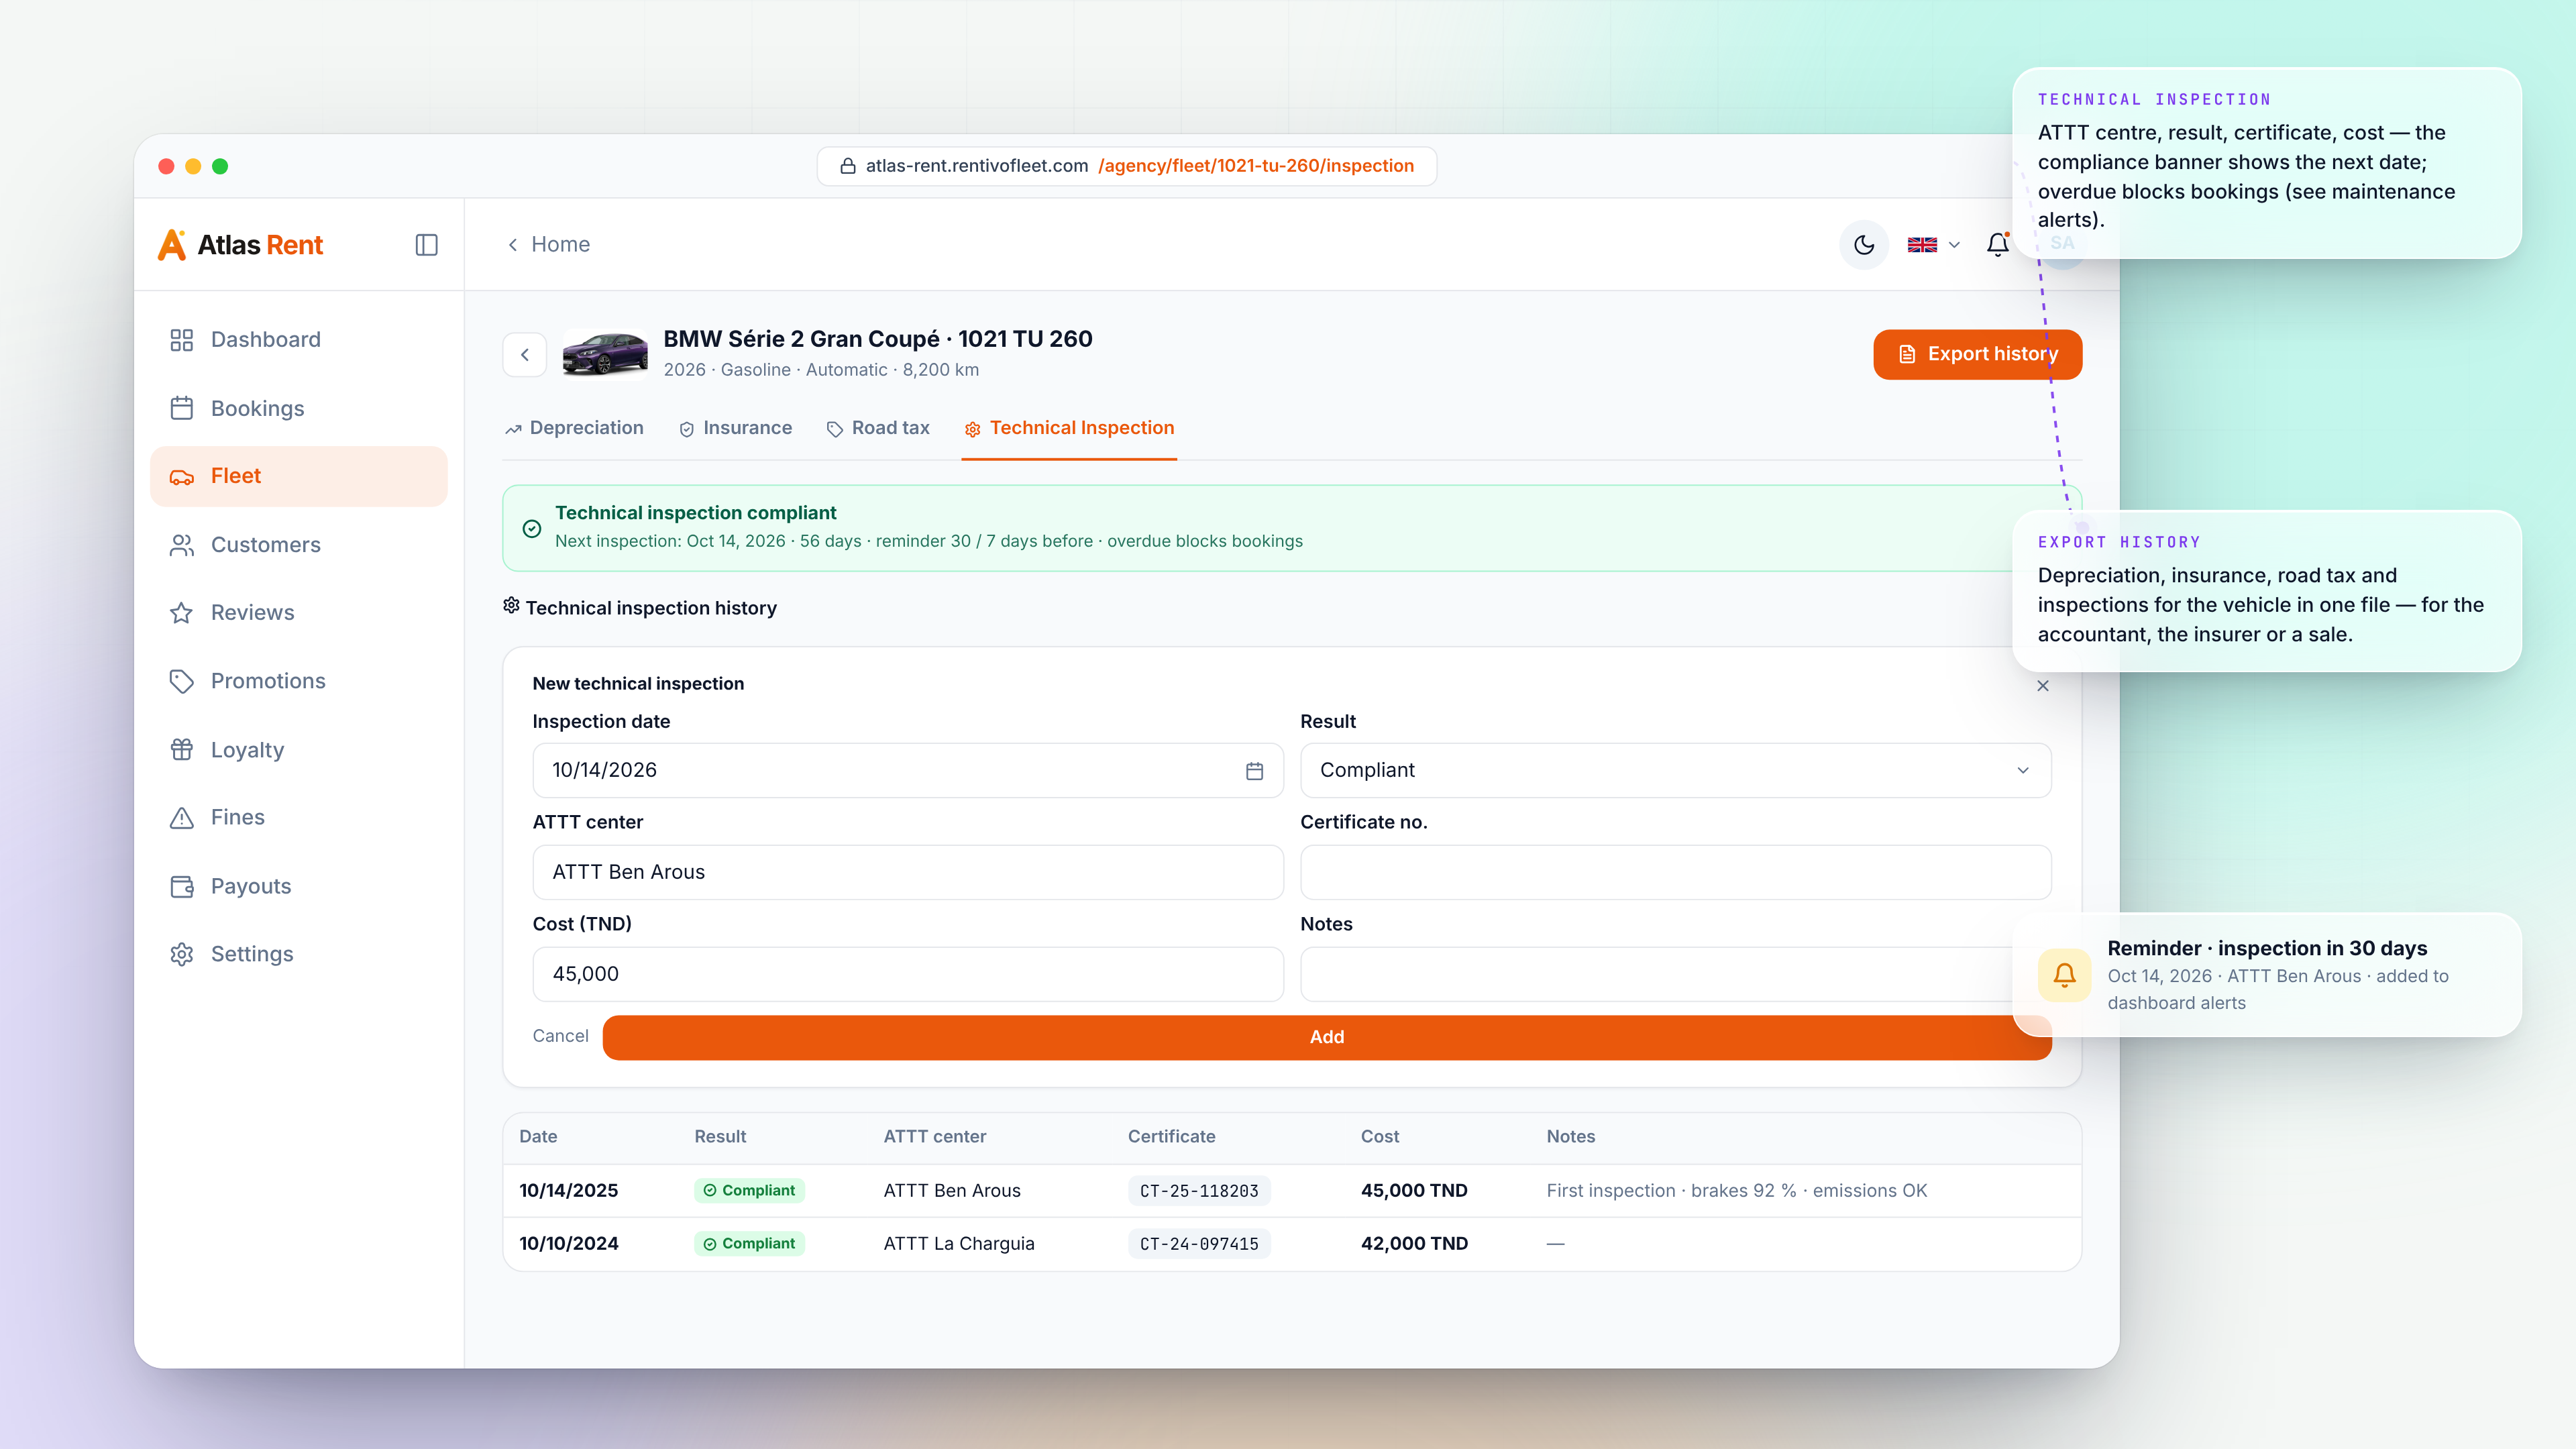
Task: Click the reminder bell icon in the toast
Action: pos(2064,975)
